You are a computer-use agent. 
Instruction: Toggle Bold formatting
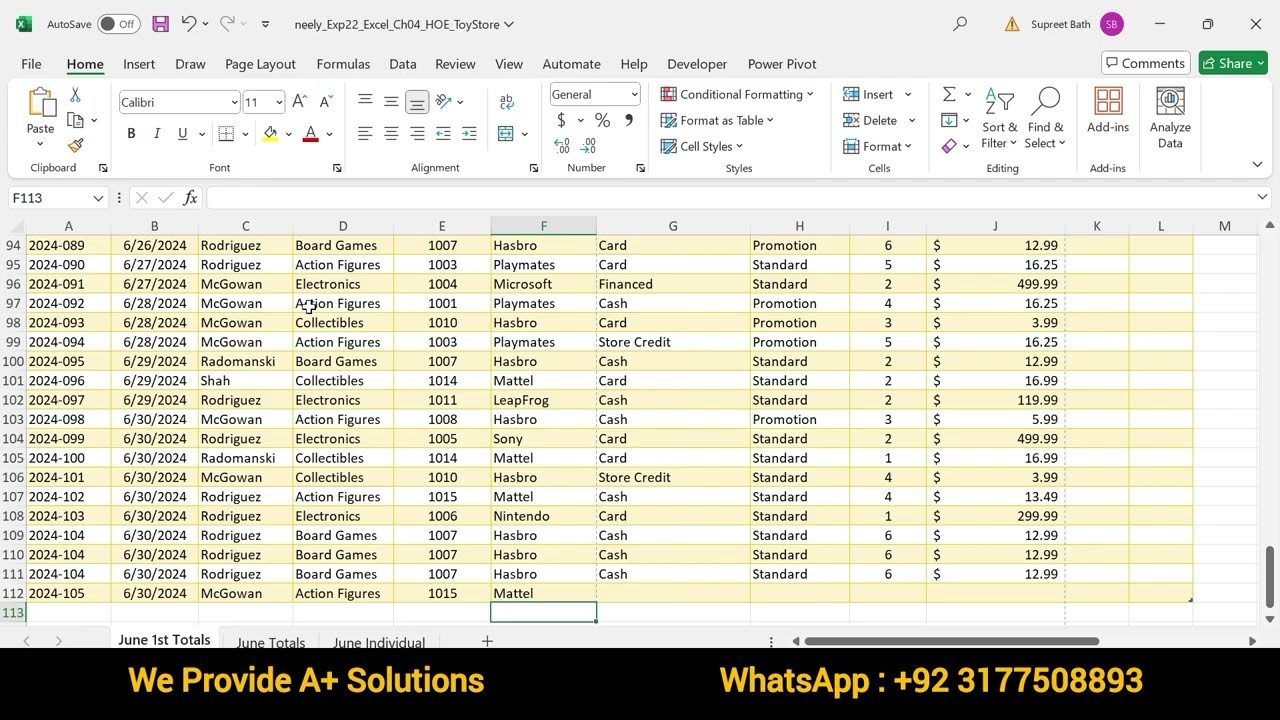[131, 134]
